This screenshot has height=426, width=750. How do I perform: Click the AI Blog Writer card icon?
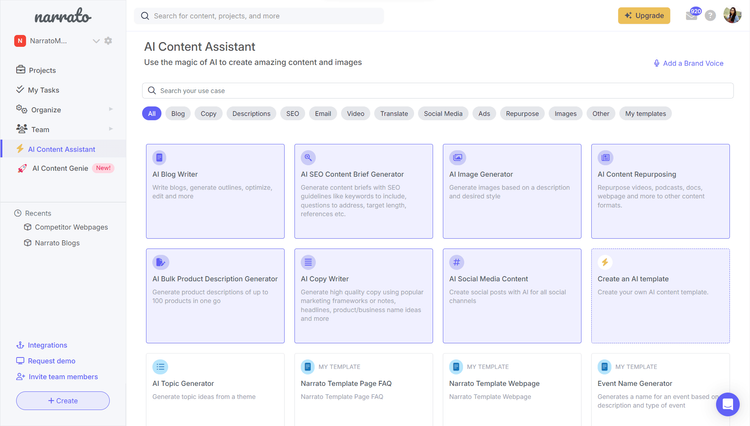[x=159, y=157]
